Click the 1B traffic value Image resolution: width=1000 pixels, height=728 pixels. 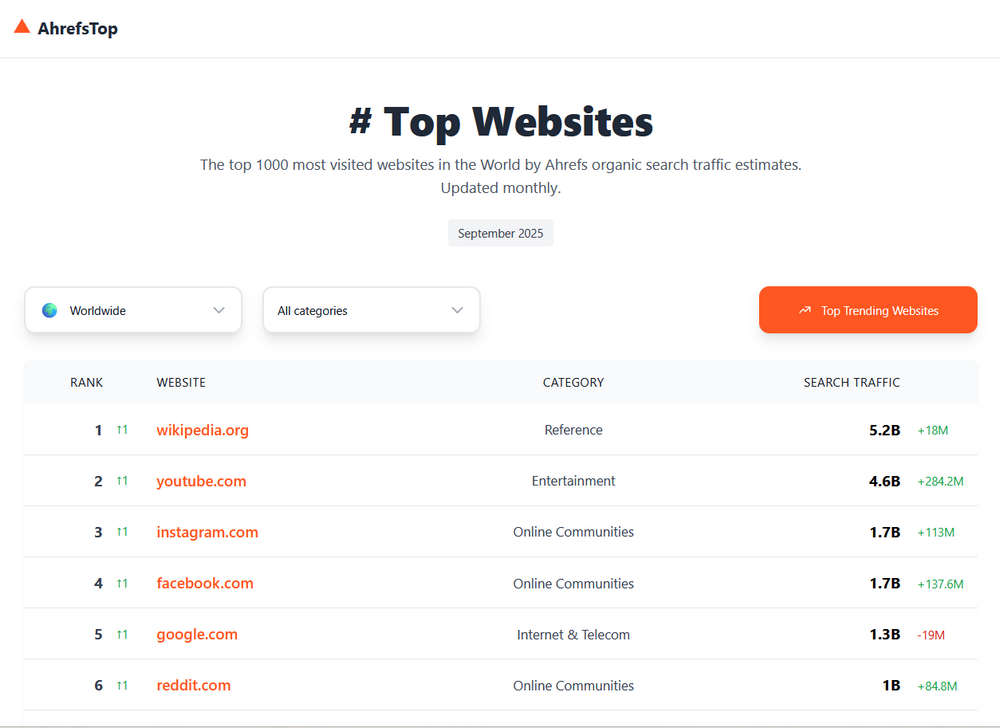click(x=891, y=685)
